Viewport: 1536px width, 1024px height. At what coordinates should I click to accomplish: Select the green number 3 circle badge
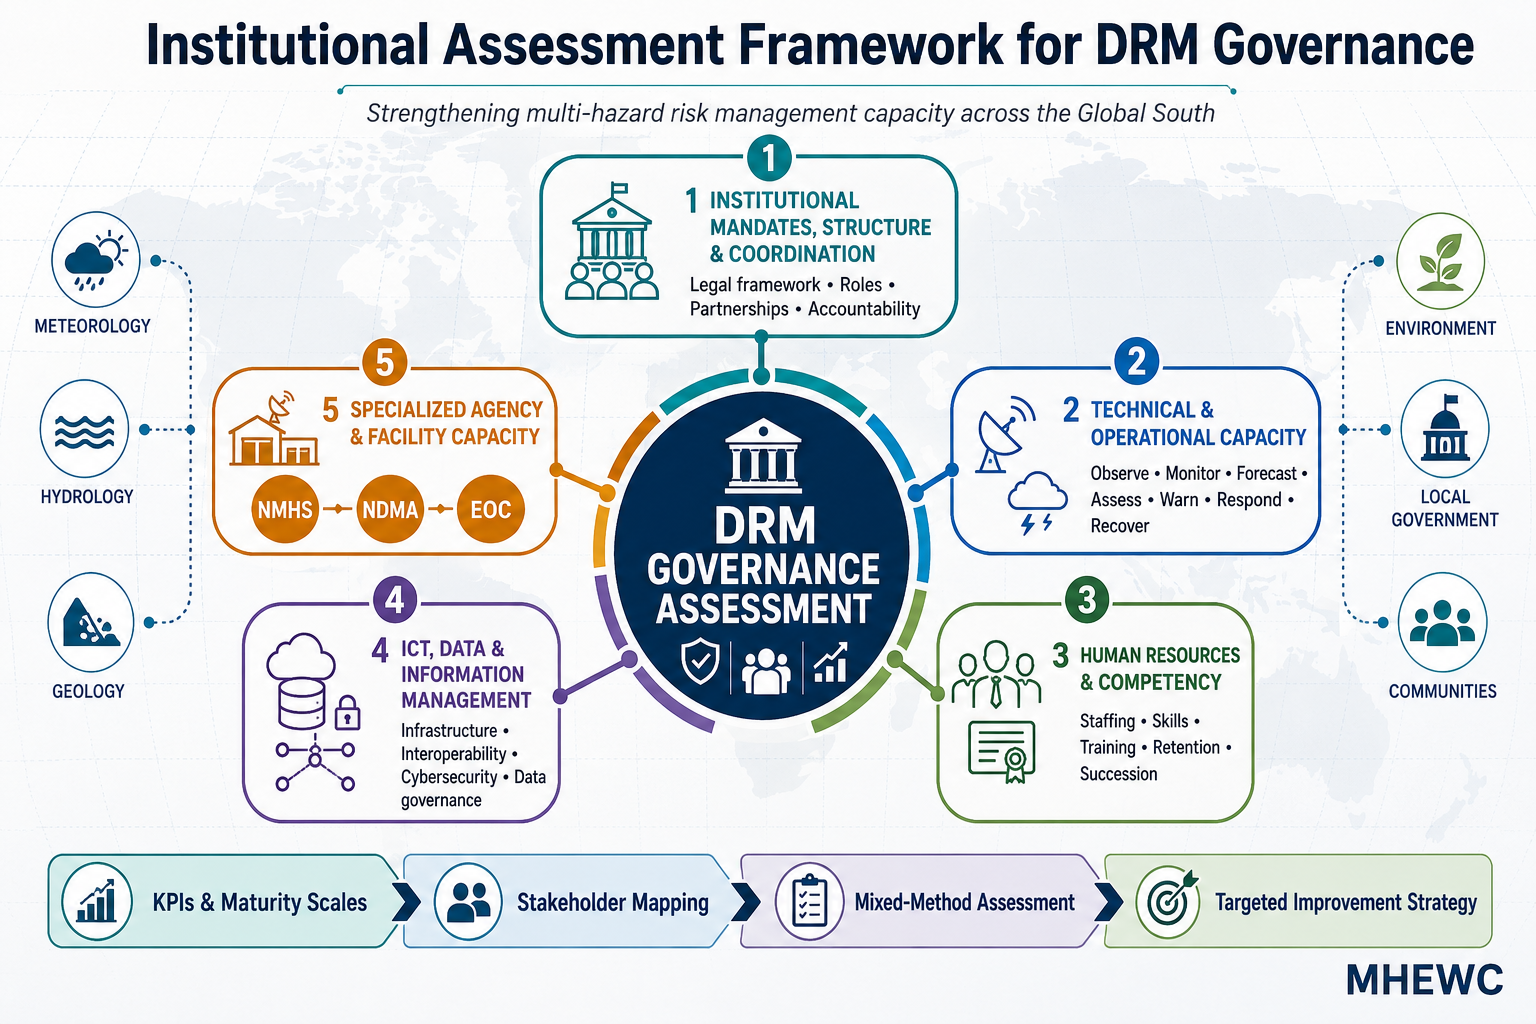coord(1087,599)
